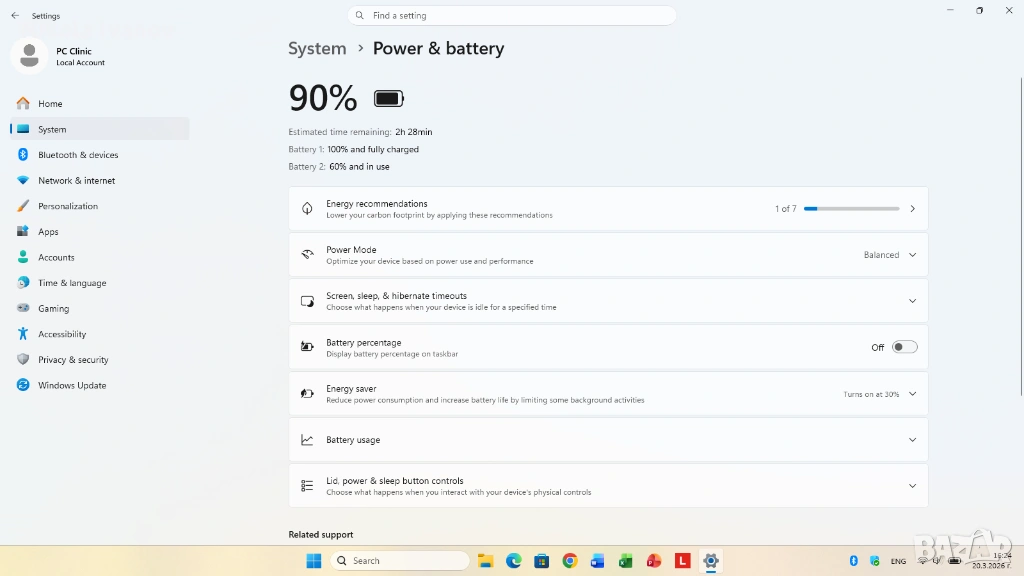Open Energy recommendations page
The height and width of the screenshot is (576, 1024).
tap(608, 209)
